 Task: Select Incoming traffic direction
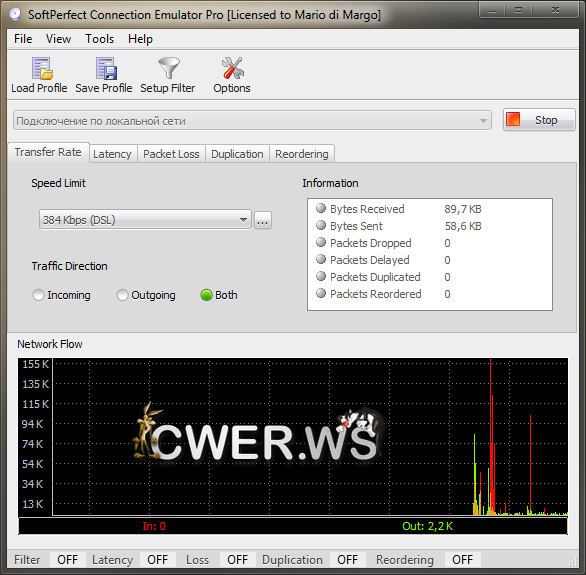coord(62,295)
